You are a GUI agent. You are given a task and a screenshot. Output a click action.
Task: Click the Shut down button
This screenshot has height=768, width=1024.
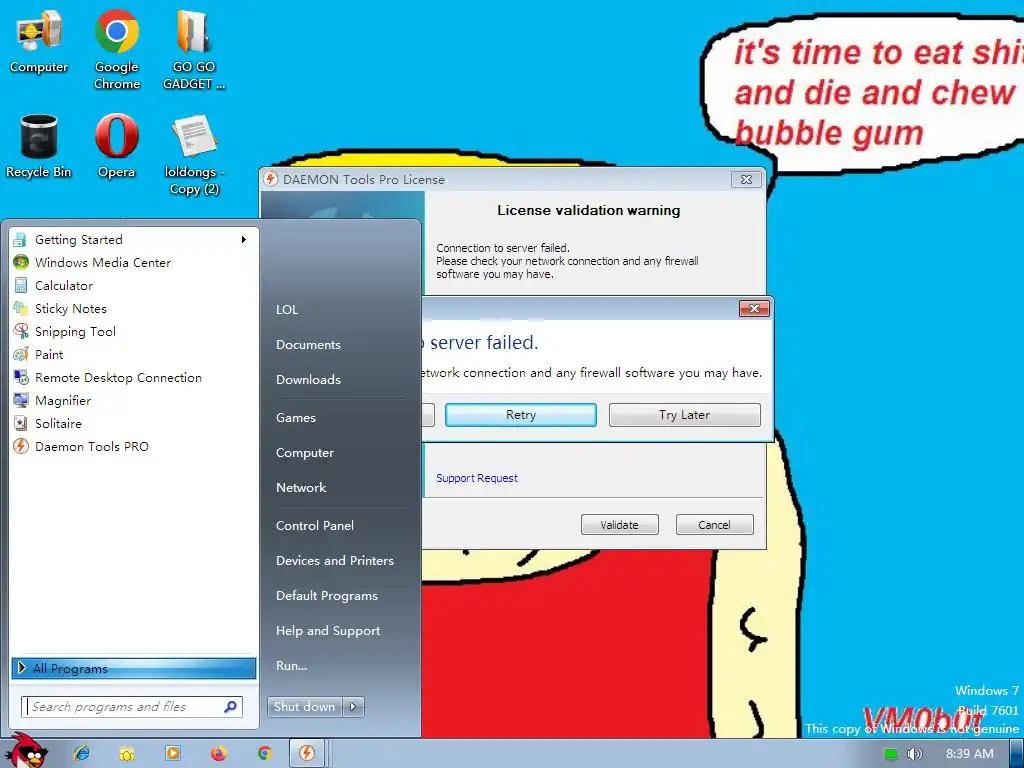pyautogui.click(x=304, y=707)
